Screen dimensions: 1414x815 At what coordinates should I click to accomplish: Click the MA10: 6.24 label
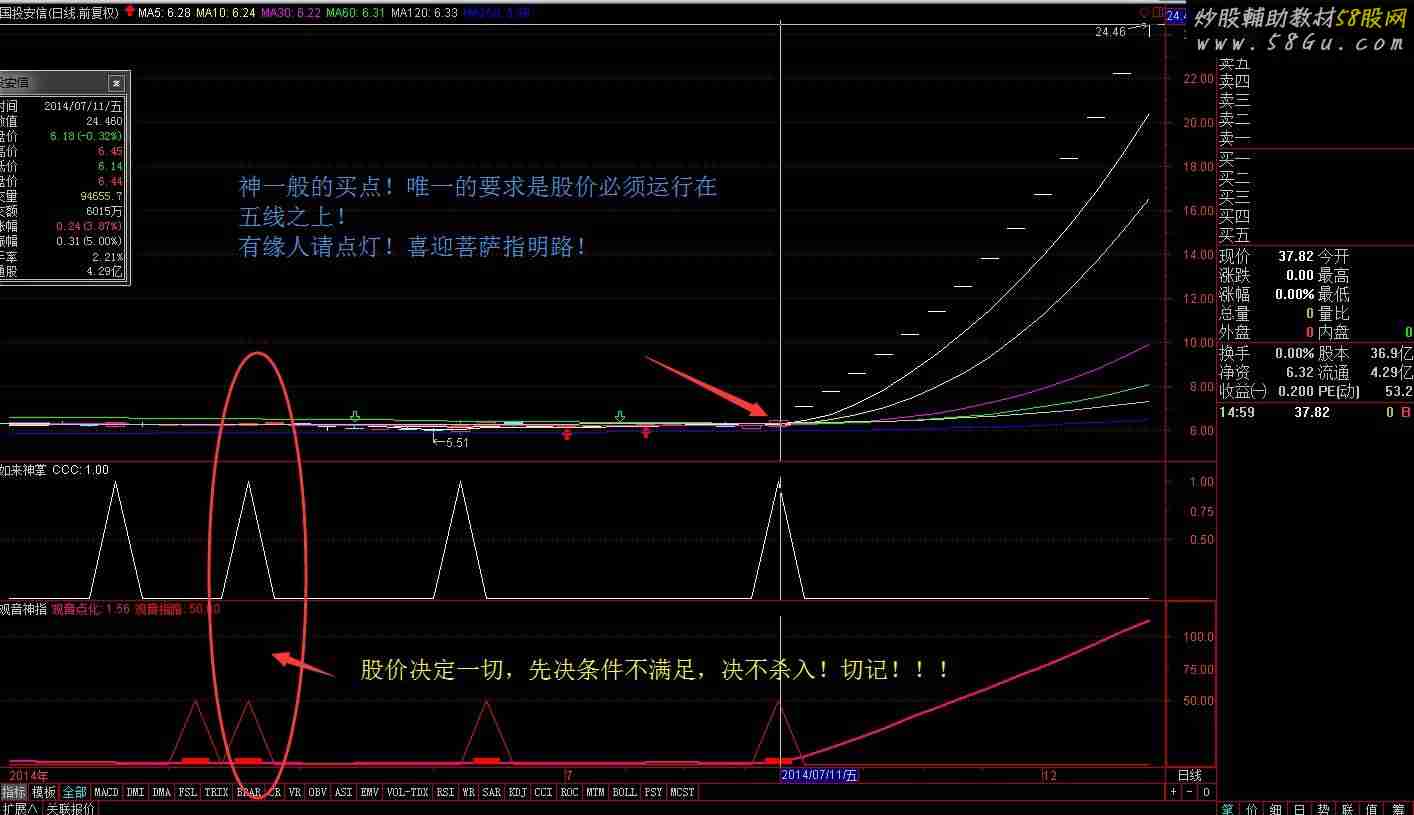(225, 13)
